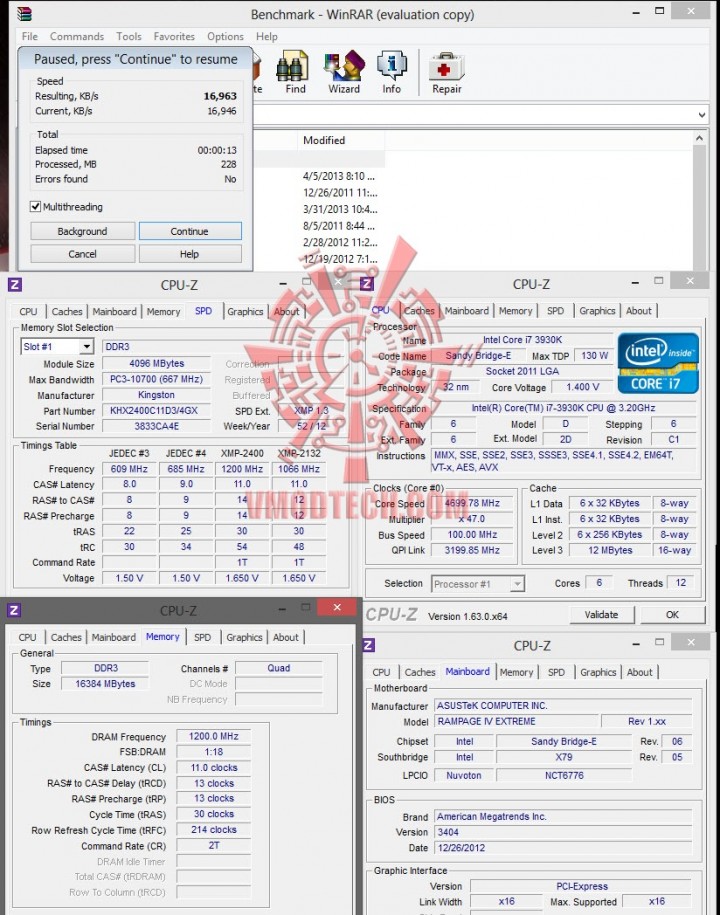The image size is (720, 915).
Task: Click the Manufacturer field Kingston
Action: tap(156, 395)
